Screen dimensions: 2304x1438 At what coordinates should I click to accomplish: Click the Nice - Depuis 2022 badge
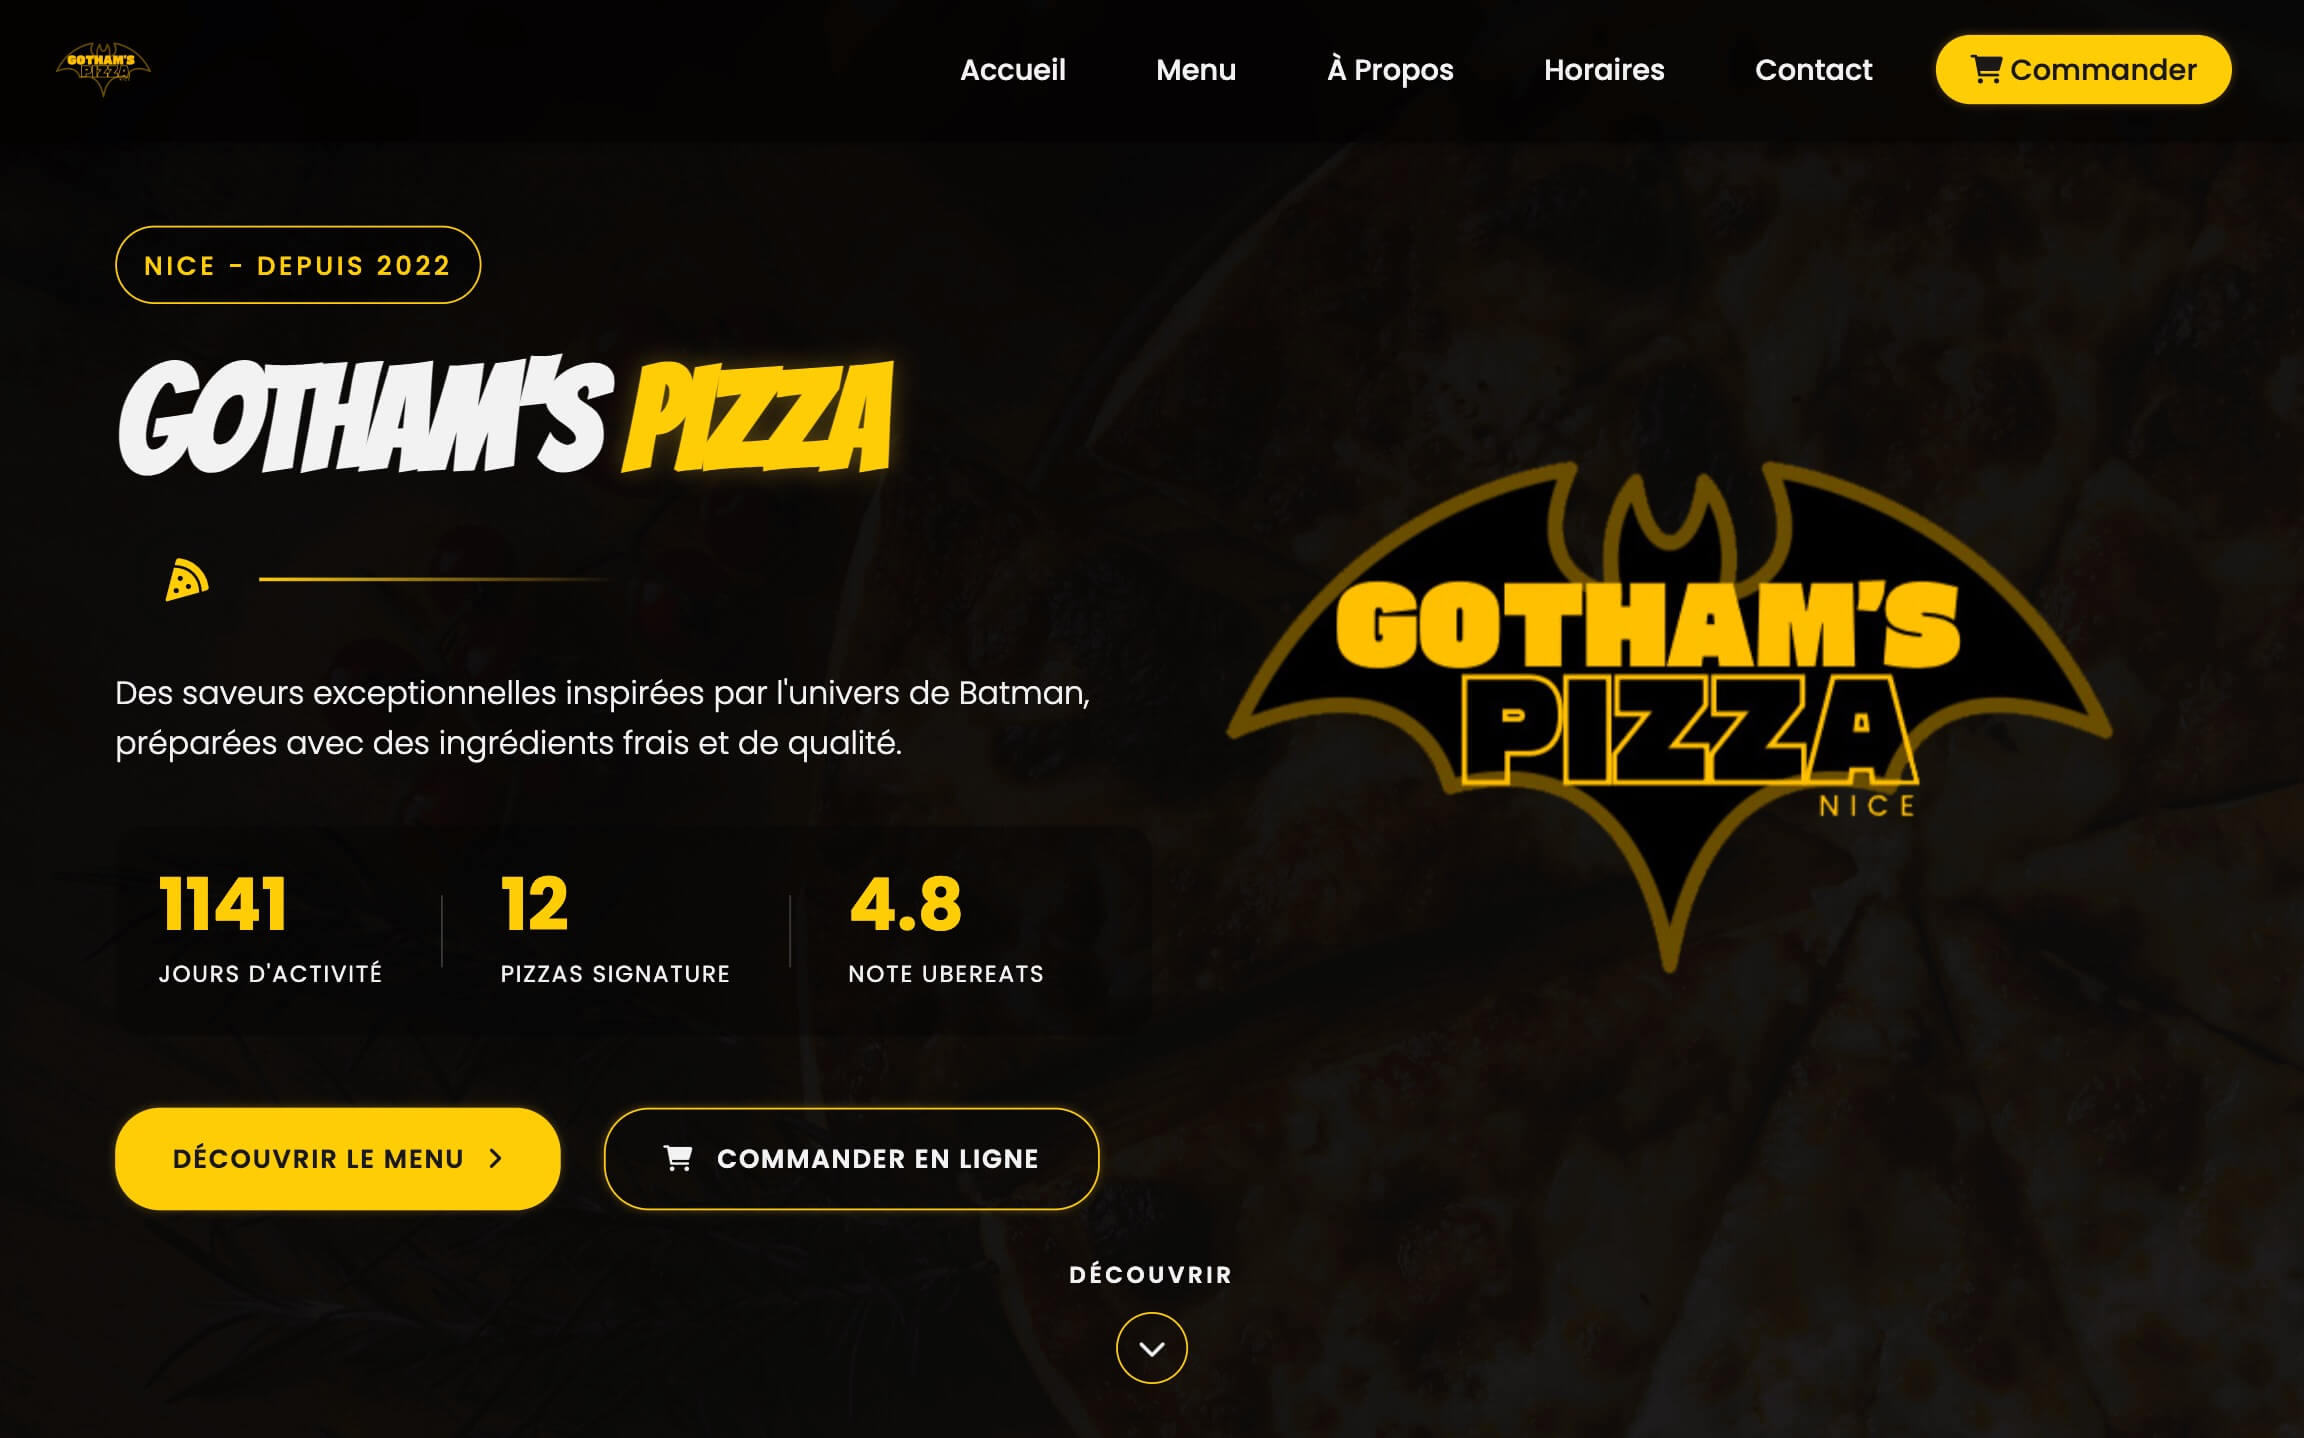pyautogui.click(x=298, y=265)
